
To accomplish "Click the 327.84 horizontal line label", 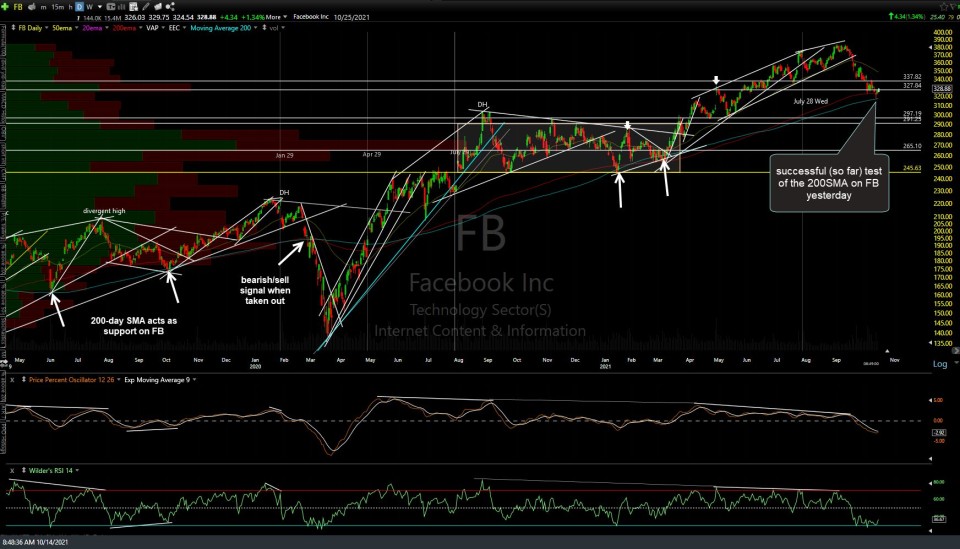I will pos(912,86).
